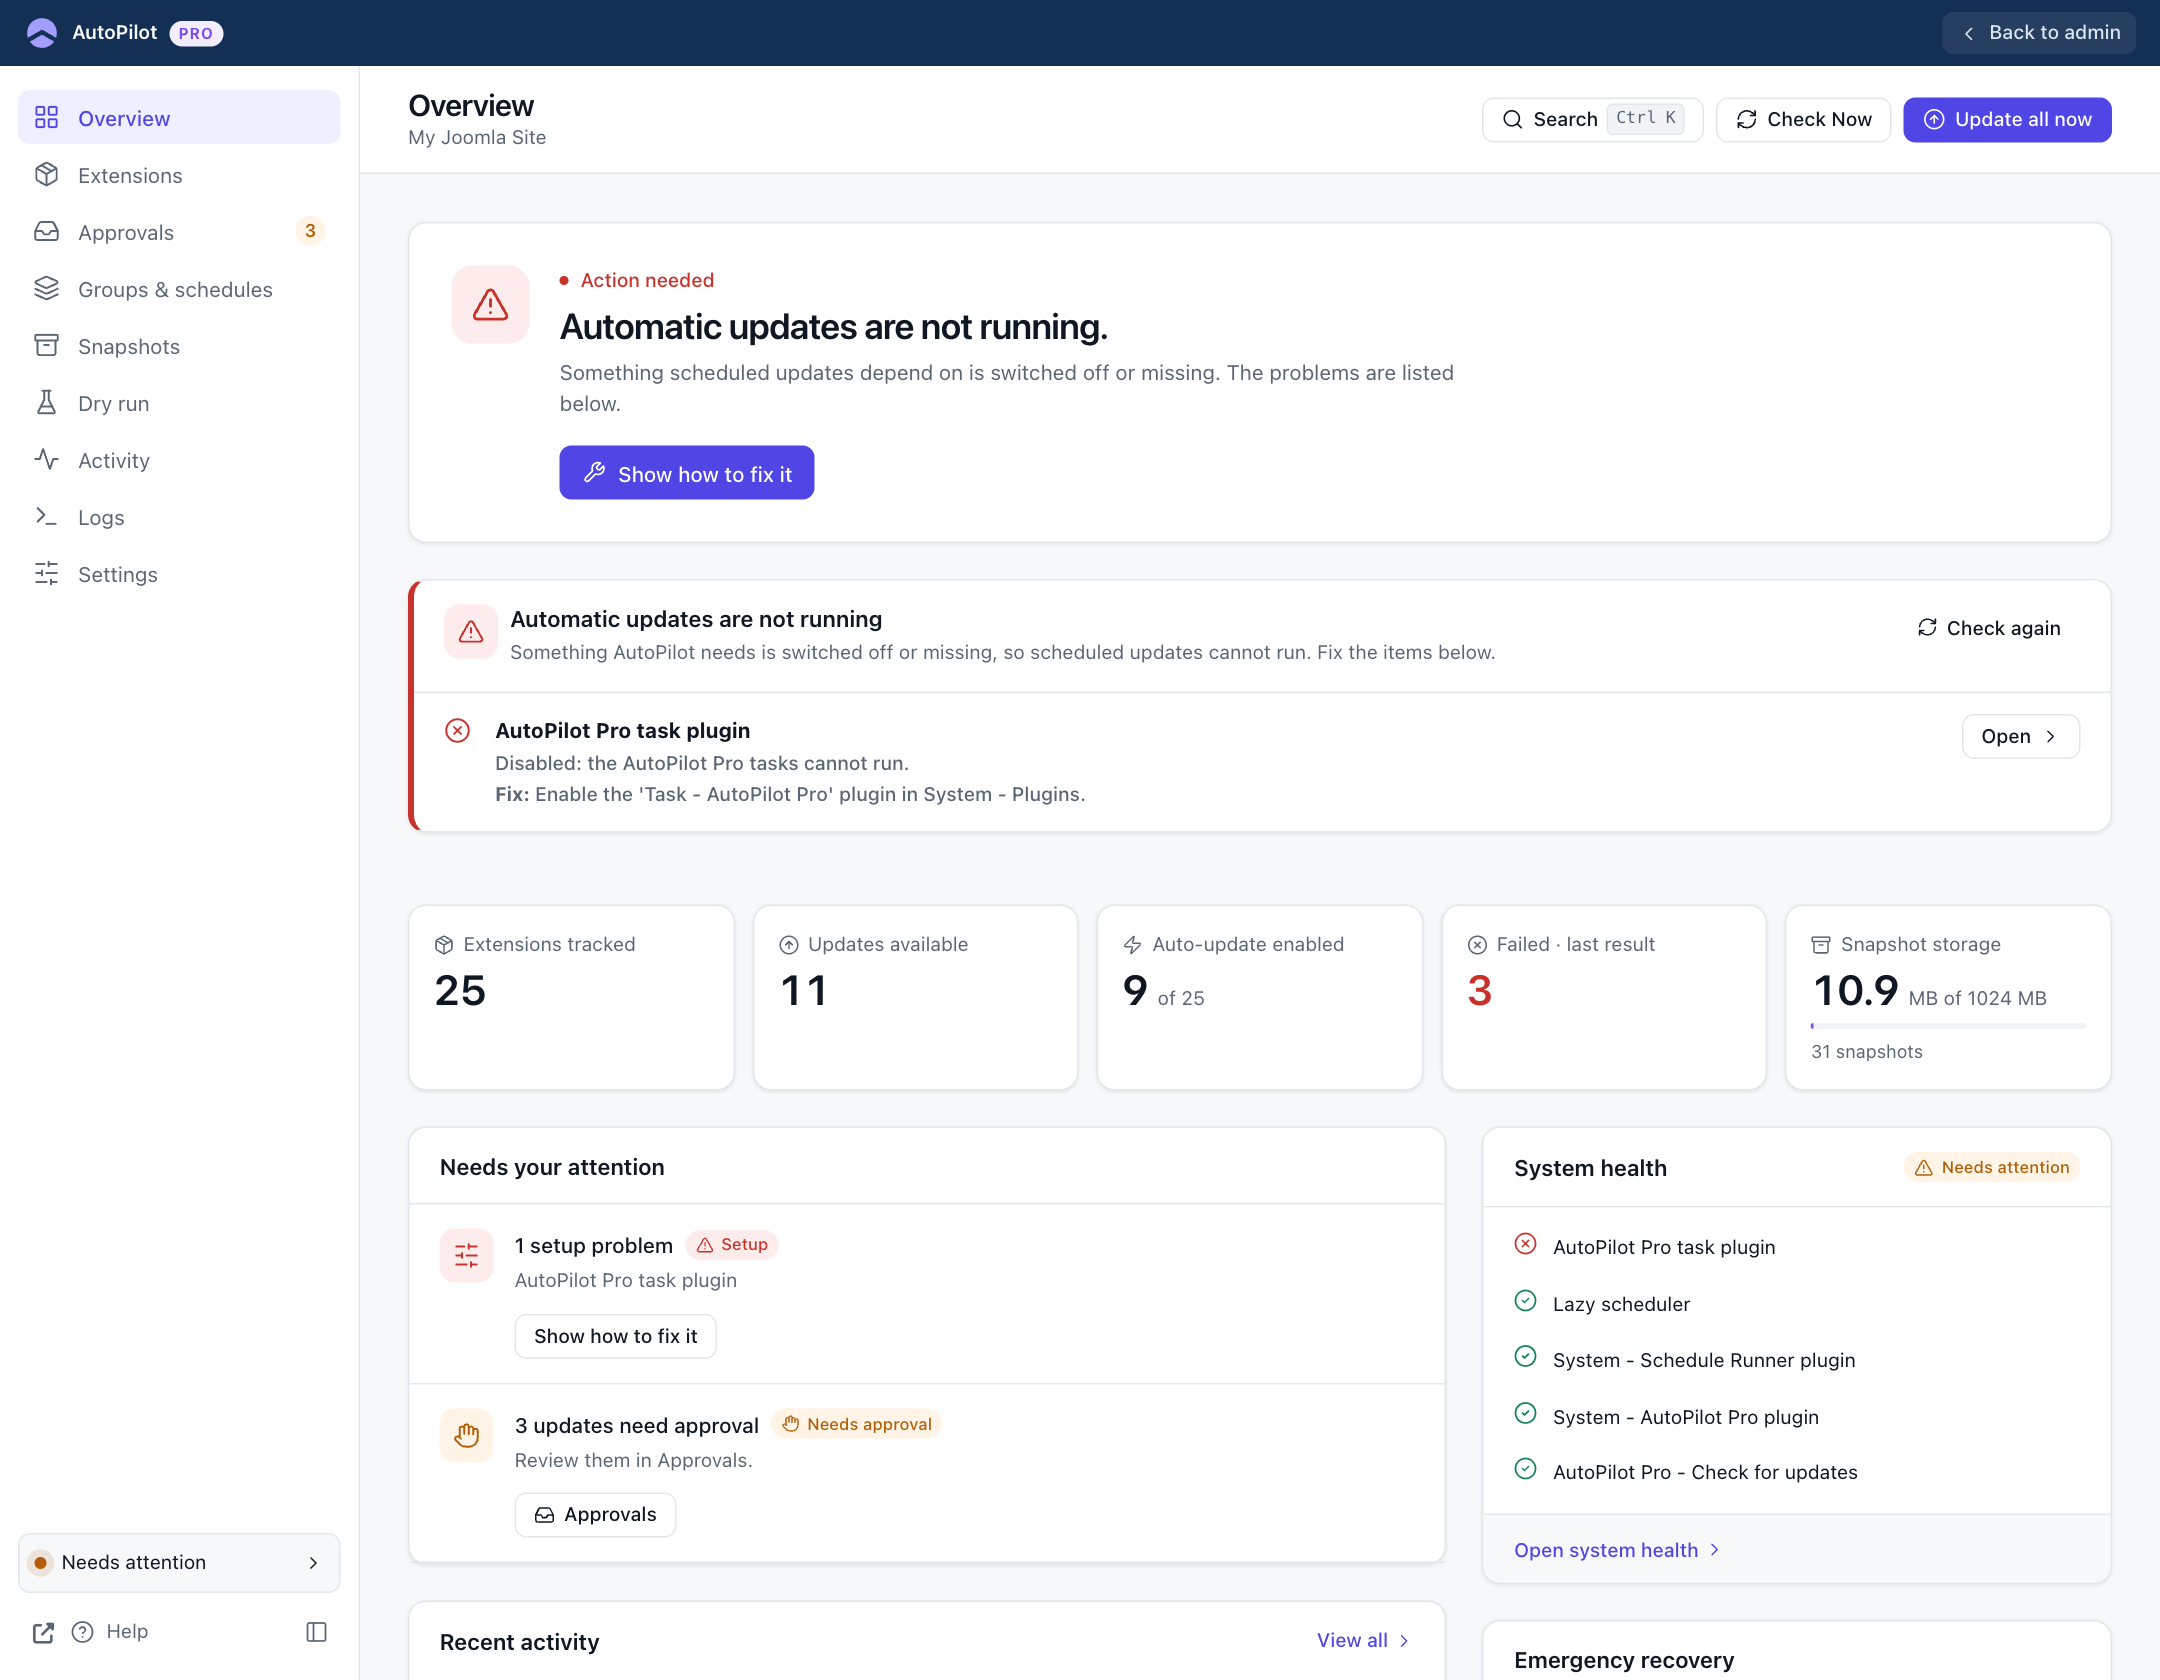Click the AutoPilot logo icon

point(42,33)
